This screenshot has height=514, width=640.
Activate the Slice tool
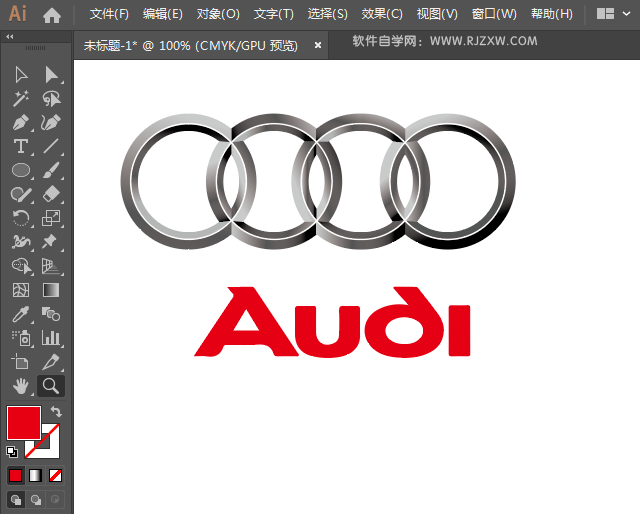51,362
